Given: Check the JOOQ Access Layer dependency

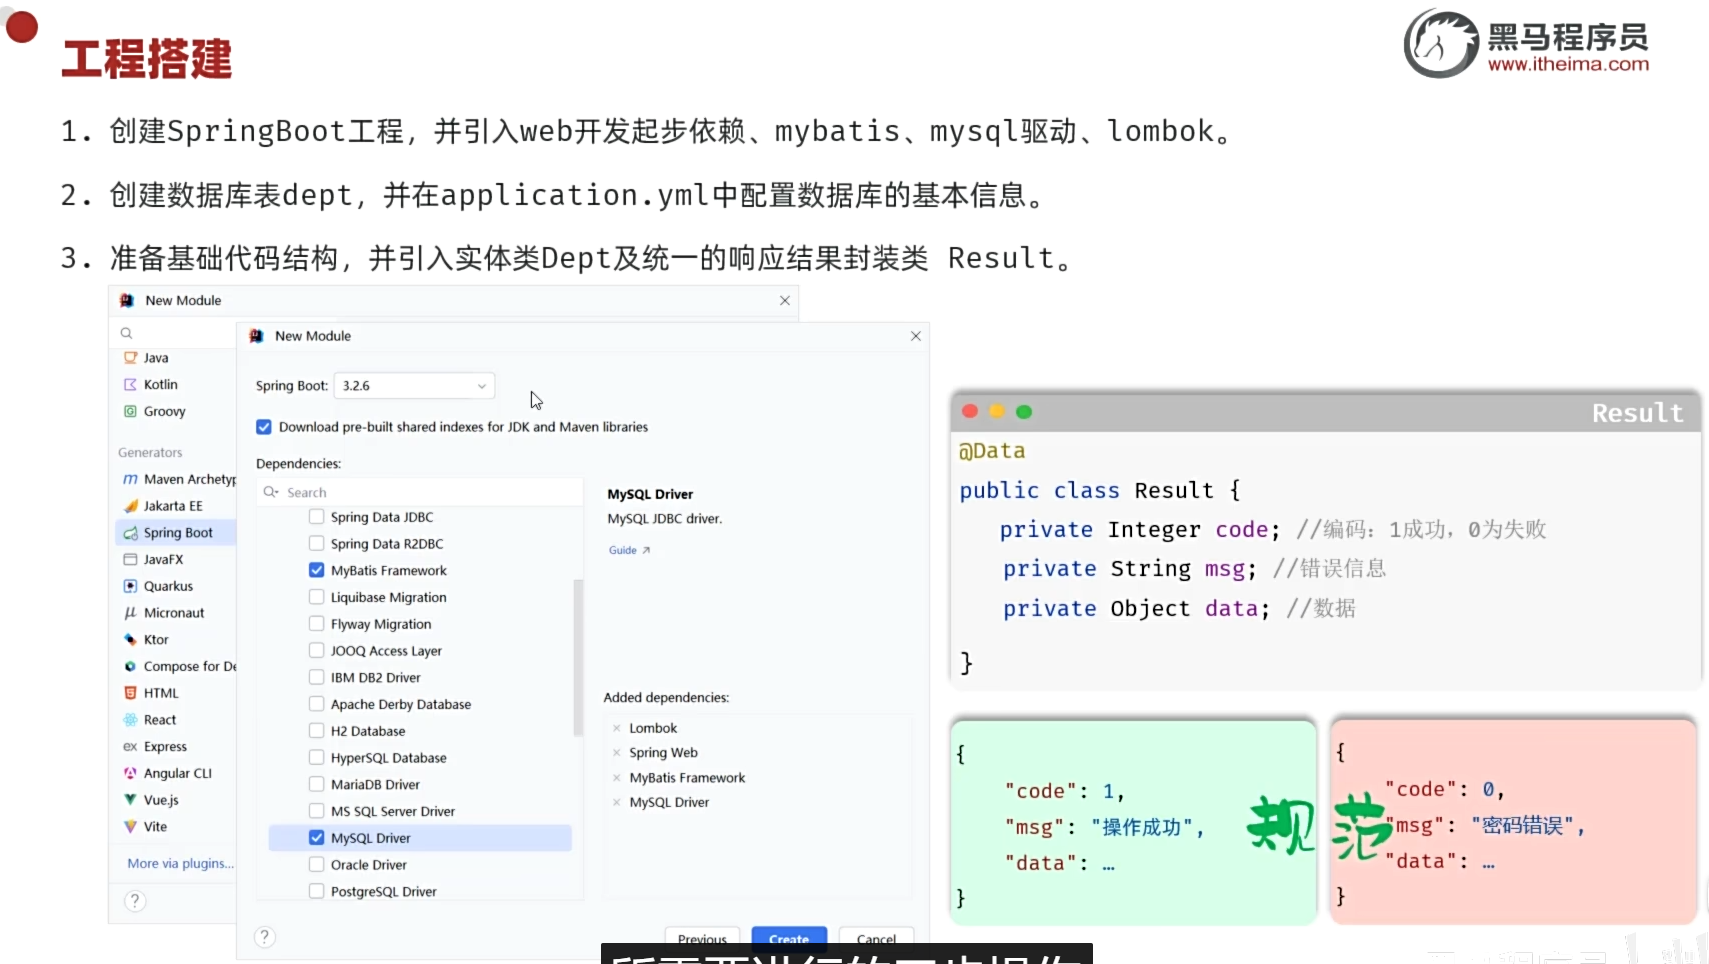Looking at the screenshot, I should tap(316, 651).
